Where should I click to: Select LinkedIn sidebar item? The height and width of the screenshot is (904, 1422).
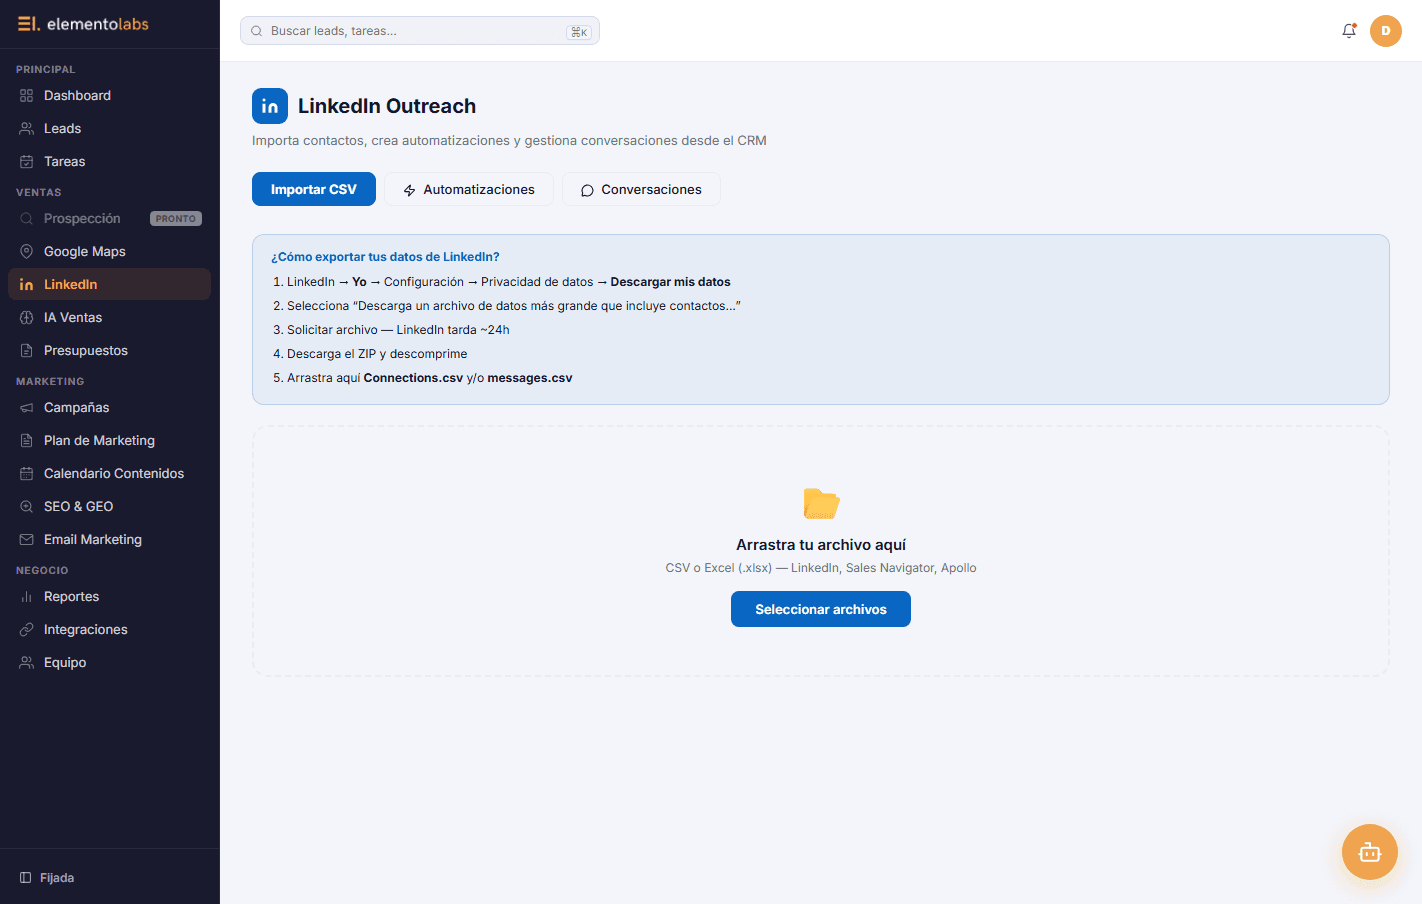(110, 285)
